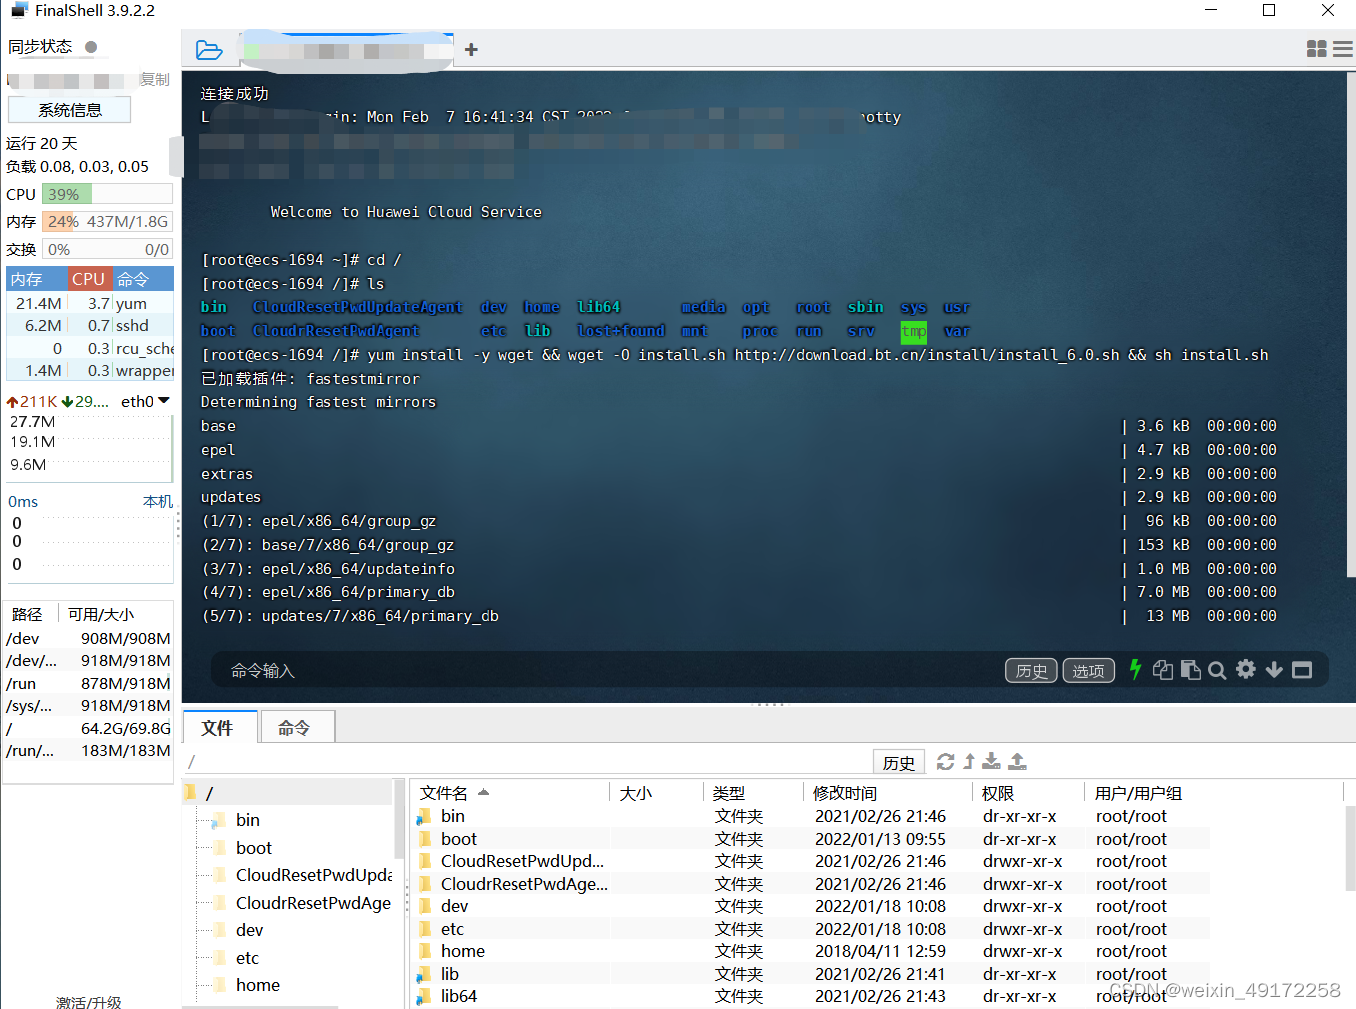The height and width of the screenshot is (1009, 1356).
Task: Switch to grid layout view icon
Action: pyautogui.click(x=1317, y=49)
